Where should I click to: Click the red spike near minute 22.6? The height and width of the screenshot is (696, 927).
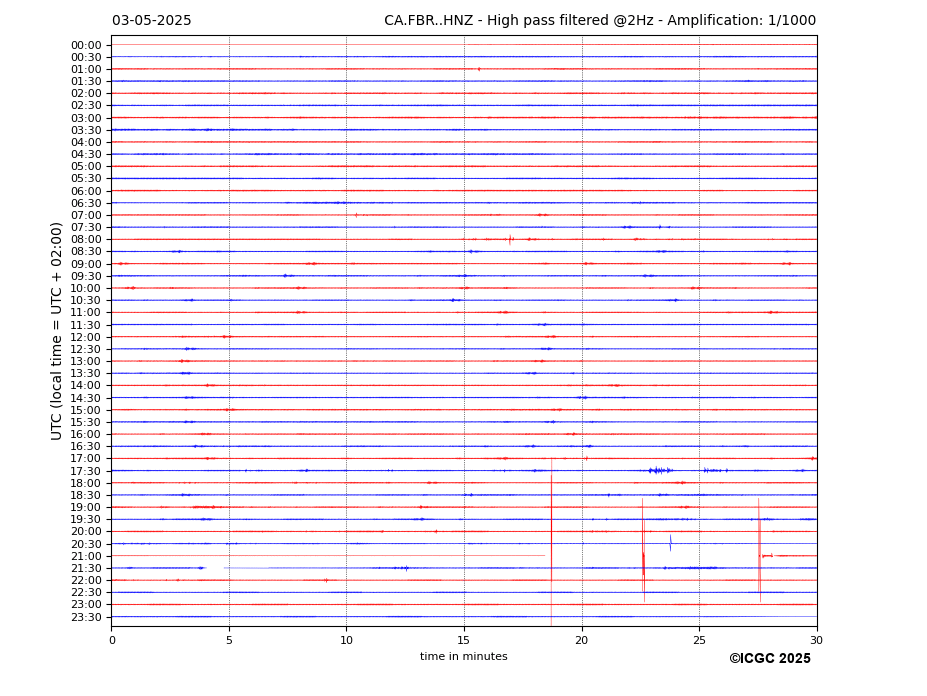pos(643,550)
